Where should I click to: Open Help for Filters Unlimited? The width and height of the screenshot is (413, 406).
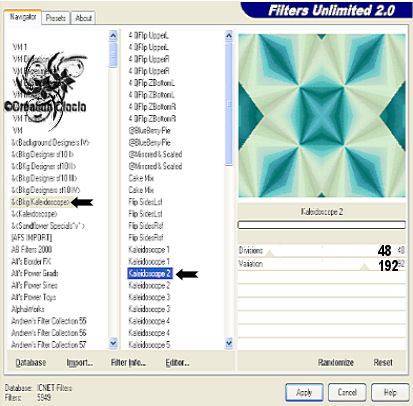pyautogui.click(x=390, y=392)
